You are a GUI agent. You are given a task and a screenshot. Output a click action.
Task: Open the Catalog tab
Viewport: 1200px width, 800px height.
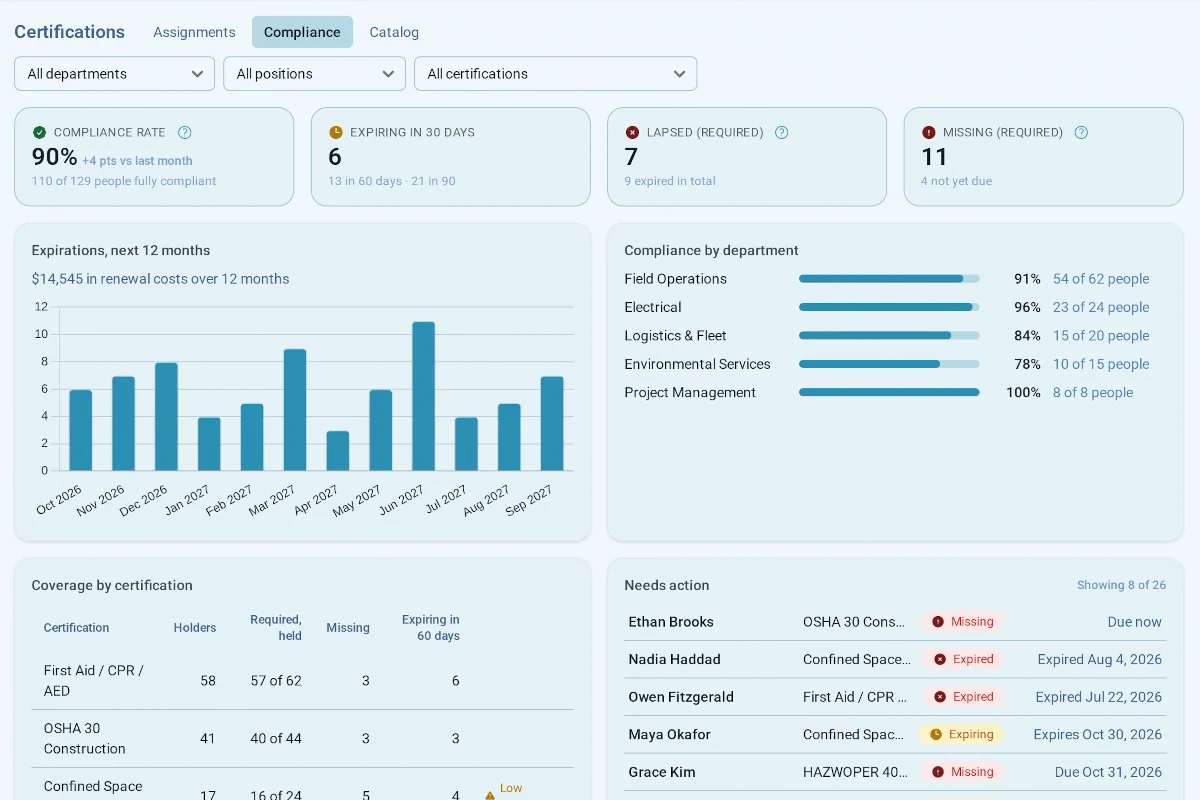coord(394,32)
